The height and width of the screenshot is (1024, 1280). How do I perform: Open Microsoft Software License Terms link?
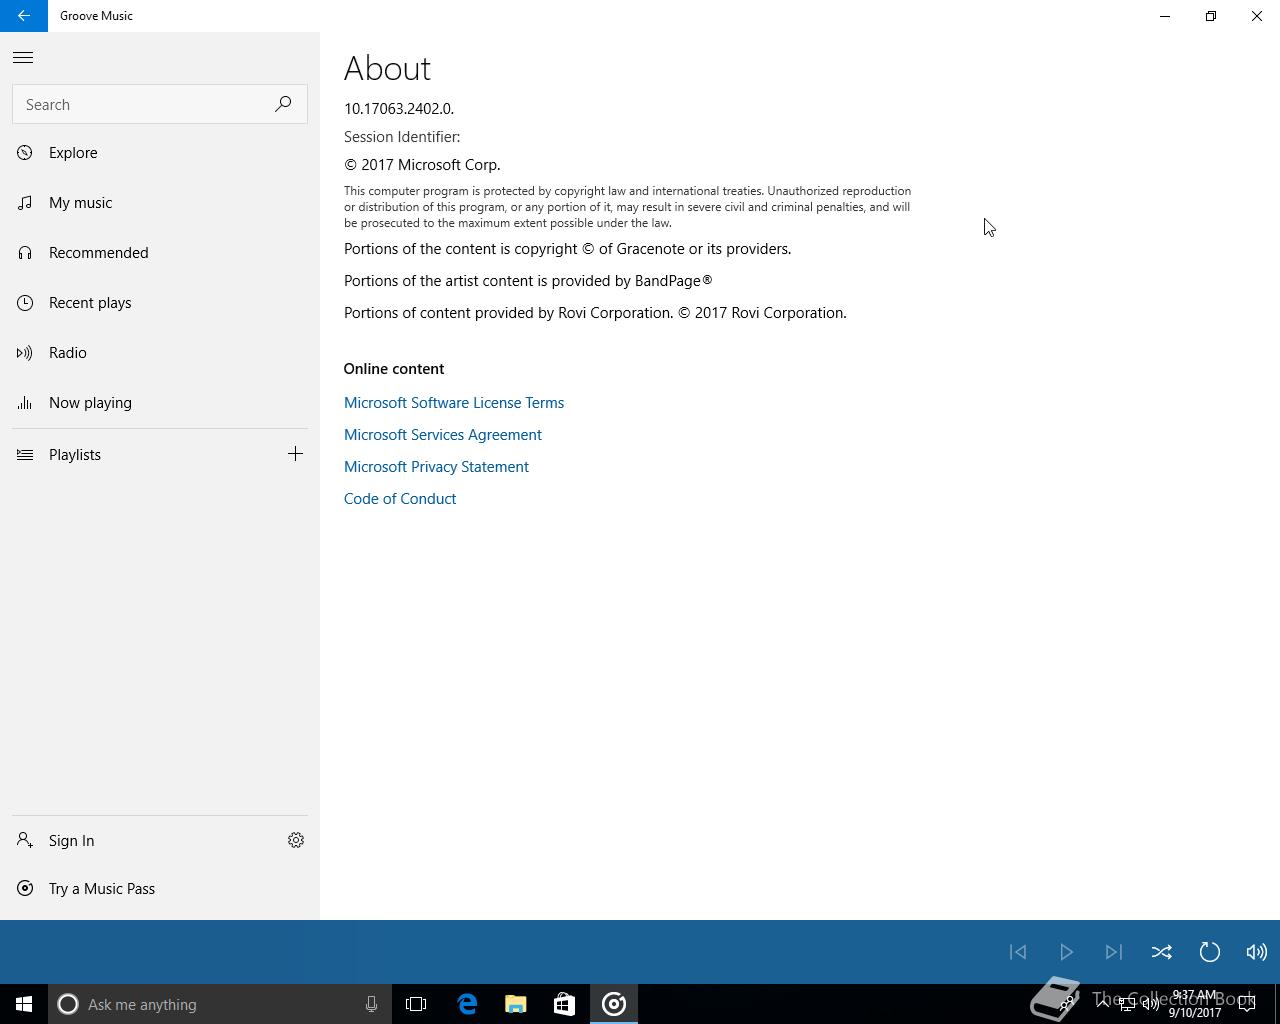[x=454, y=403]
